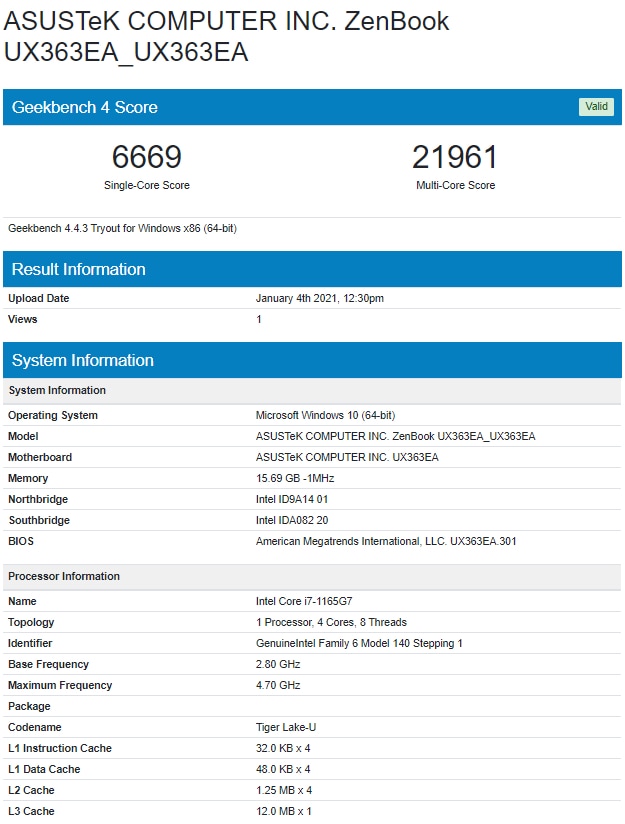Click the gray System Information subheading
625x824 pixels.
coord(57,390)
